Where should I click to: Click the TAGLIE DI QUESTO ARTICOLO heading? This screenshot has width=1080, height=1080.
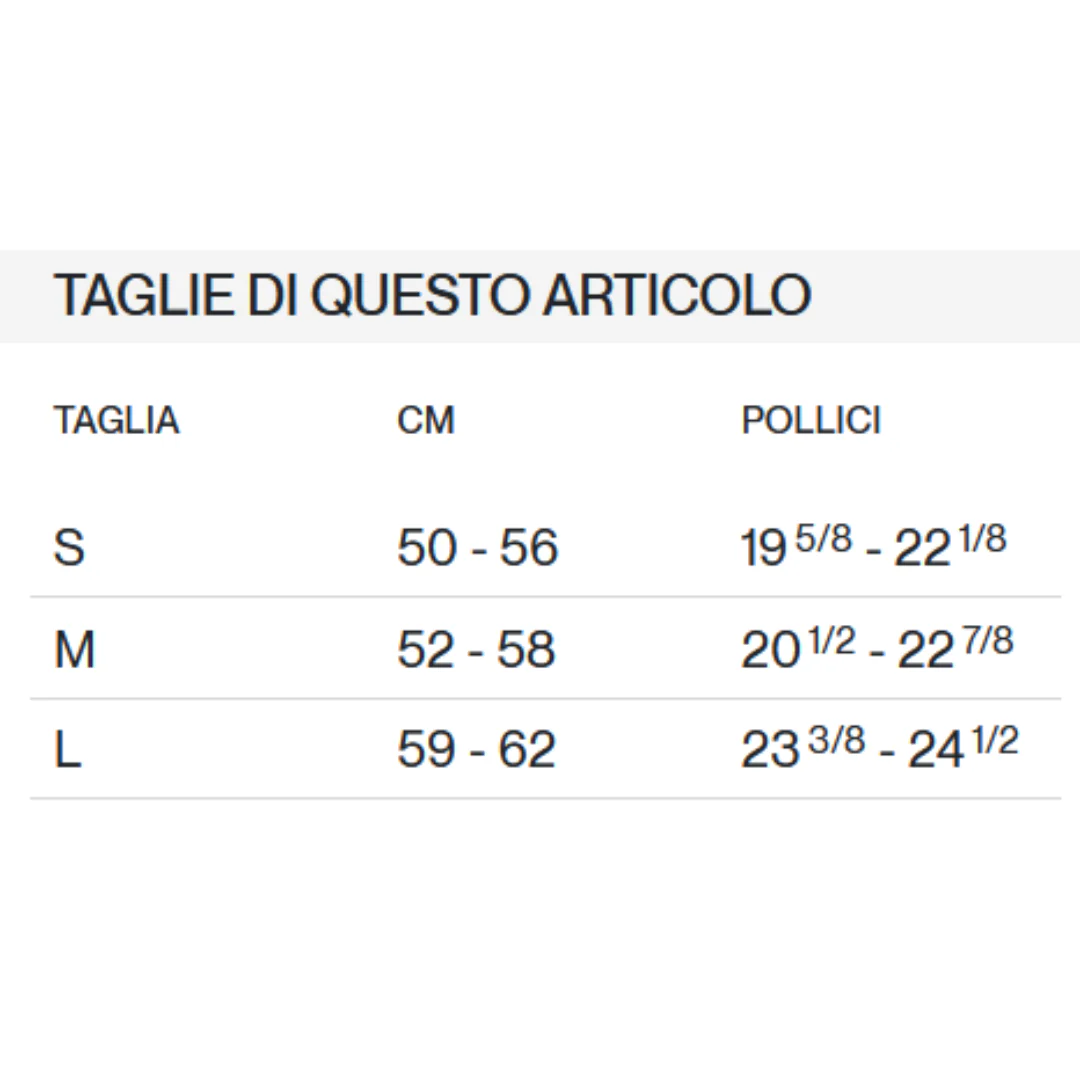(x=433, y=295)
